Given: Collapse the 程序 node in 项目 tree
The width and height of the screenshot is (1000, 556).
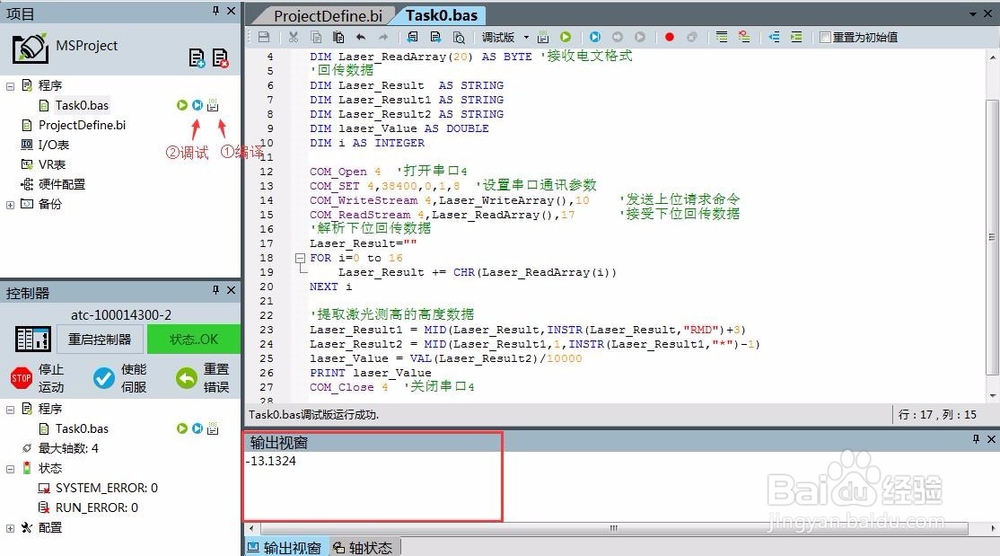Looking at the screenshot, I should coord(10,85).
